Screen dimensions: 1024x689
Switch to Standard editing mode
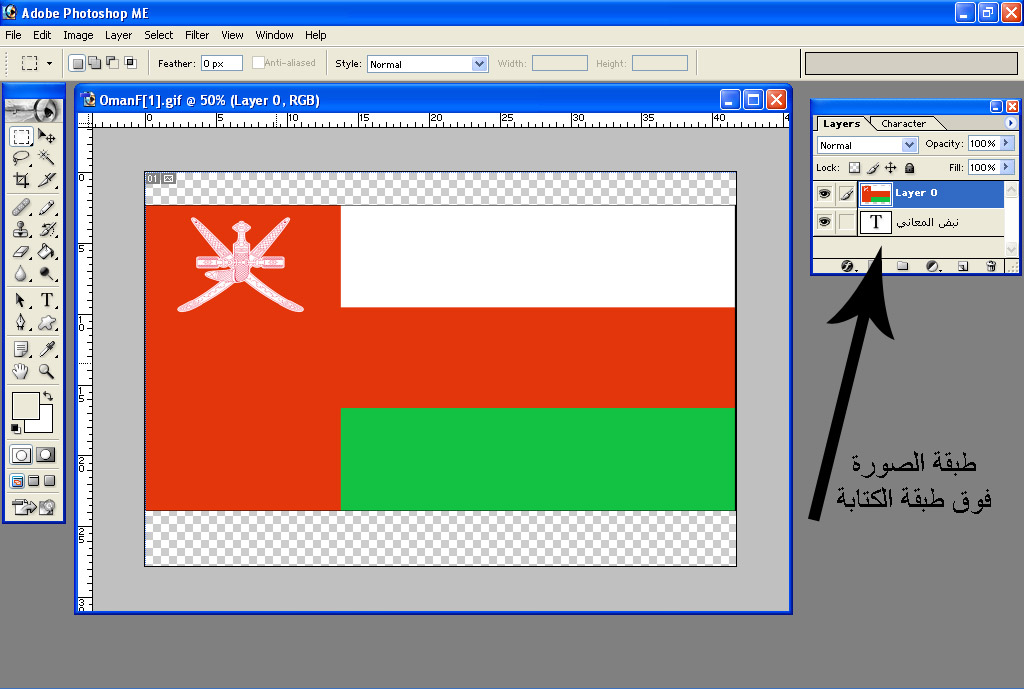pyautogui.click(x=21, y=455)
